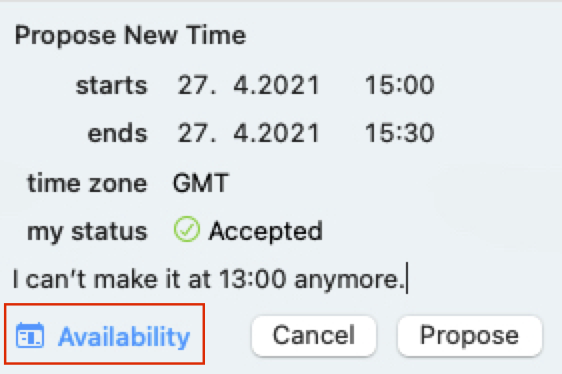This screenshot has height=374, width=562.
Task: Select the end year 2021 field
Action: tap(287, 133)
